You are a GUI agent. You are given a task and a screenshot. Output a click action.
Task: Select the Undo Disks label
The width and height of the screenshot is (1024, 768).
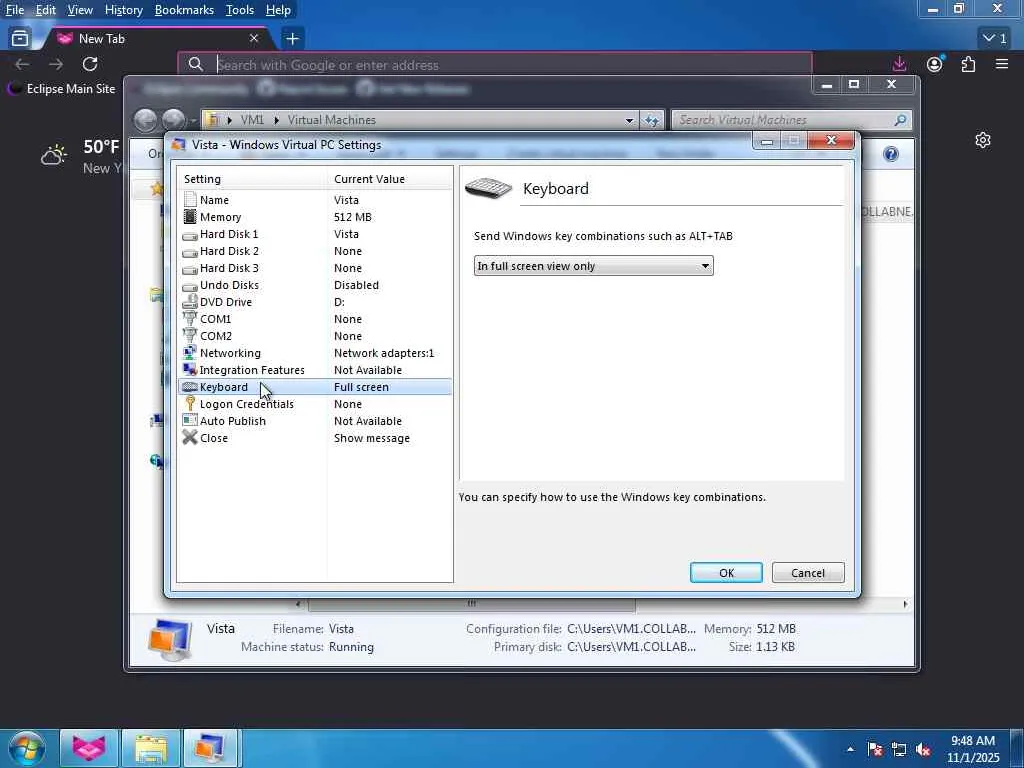click(x=229, y=285)
